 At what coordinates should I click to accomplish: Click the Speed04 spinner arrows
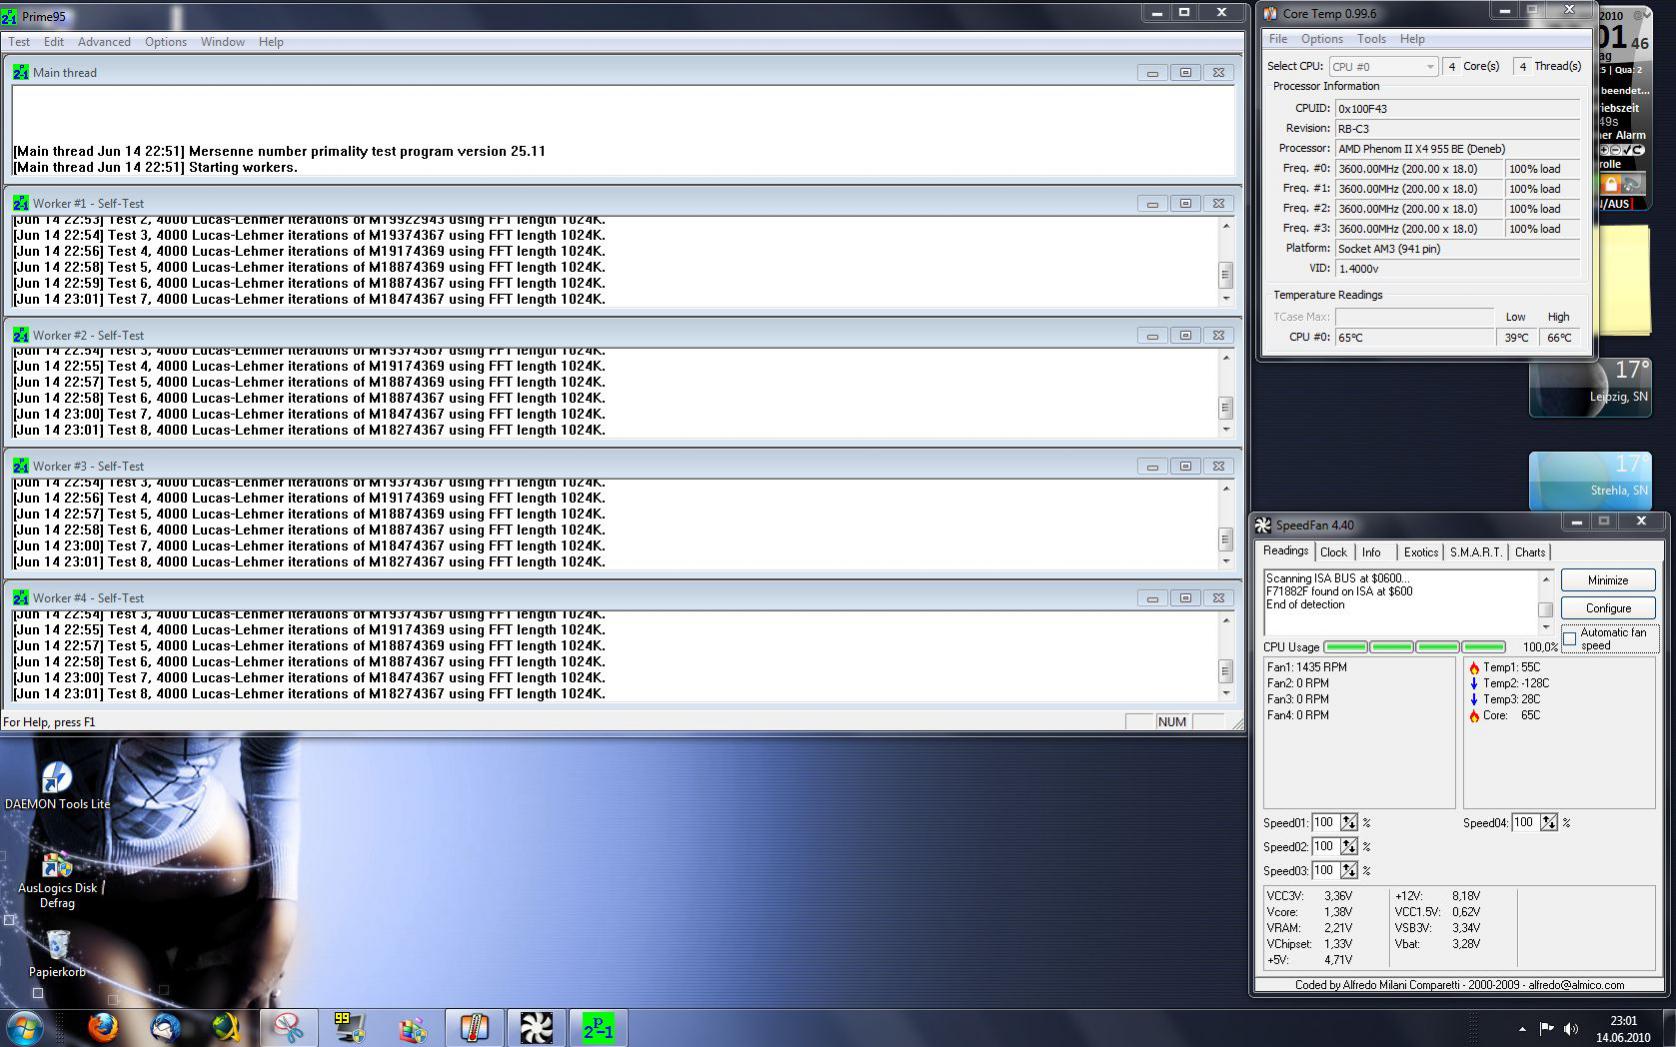click(x=1549, y=822)
